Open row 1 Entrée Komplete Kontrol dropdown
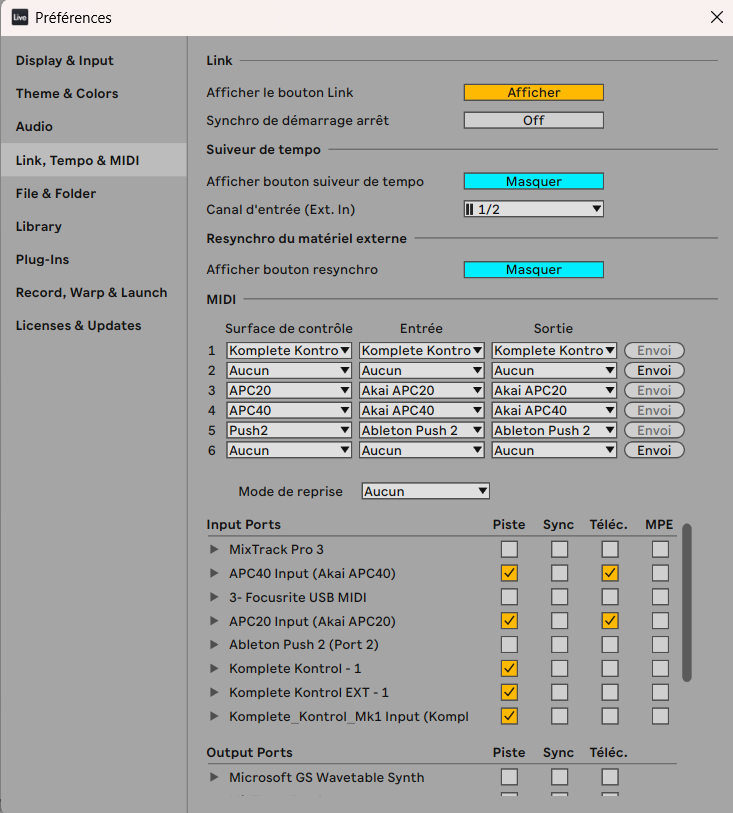The width and height of the screenshot is (733, 813). pos(421,351)
